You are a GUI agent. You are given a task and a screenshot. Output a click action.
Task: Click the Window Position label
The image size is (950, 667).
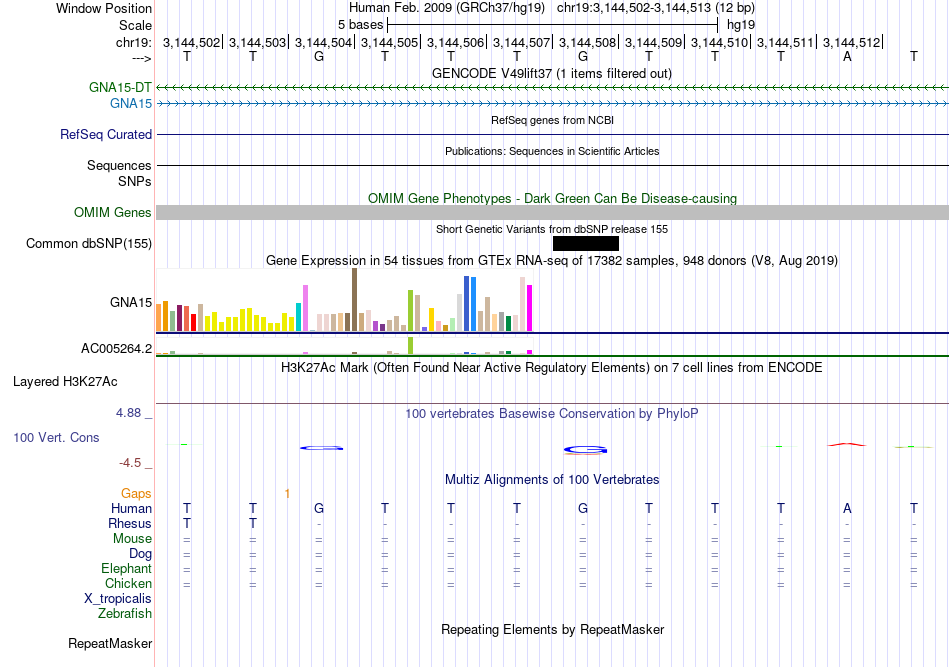(x=104, y=8)
